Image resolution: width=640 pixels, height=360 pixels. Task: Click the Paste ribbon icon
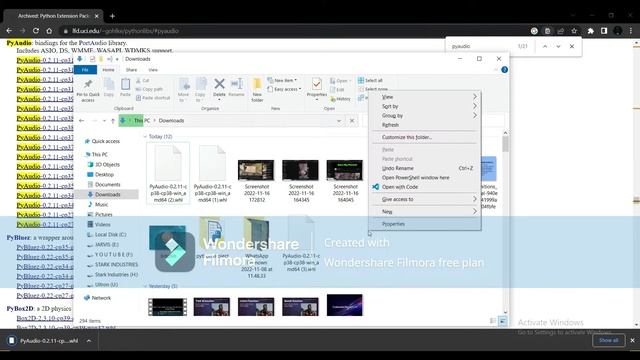pos(125,87)
